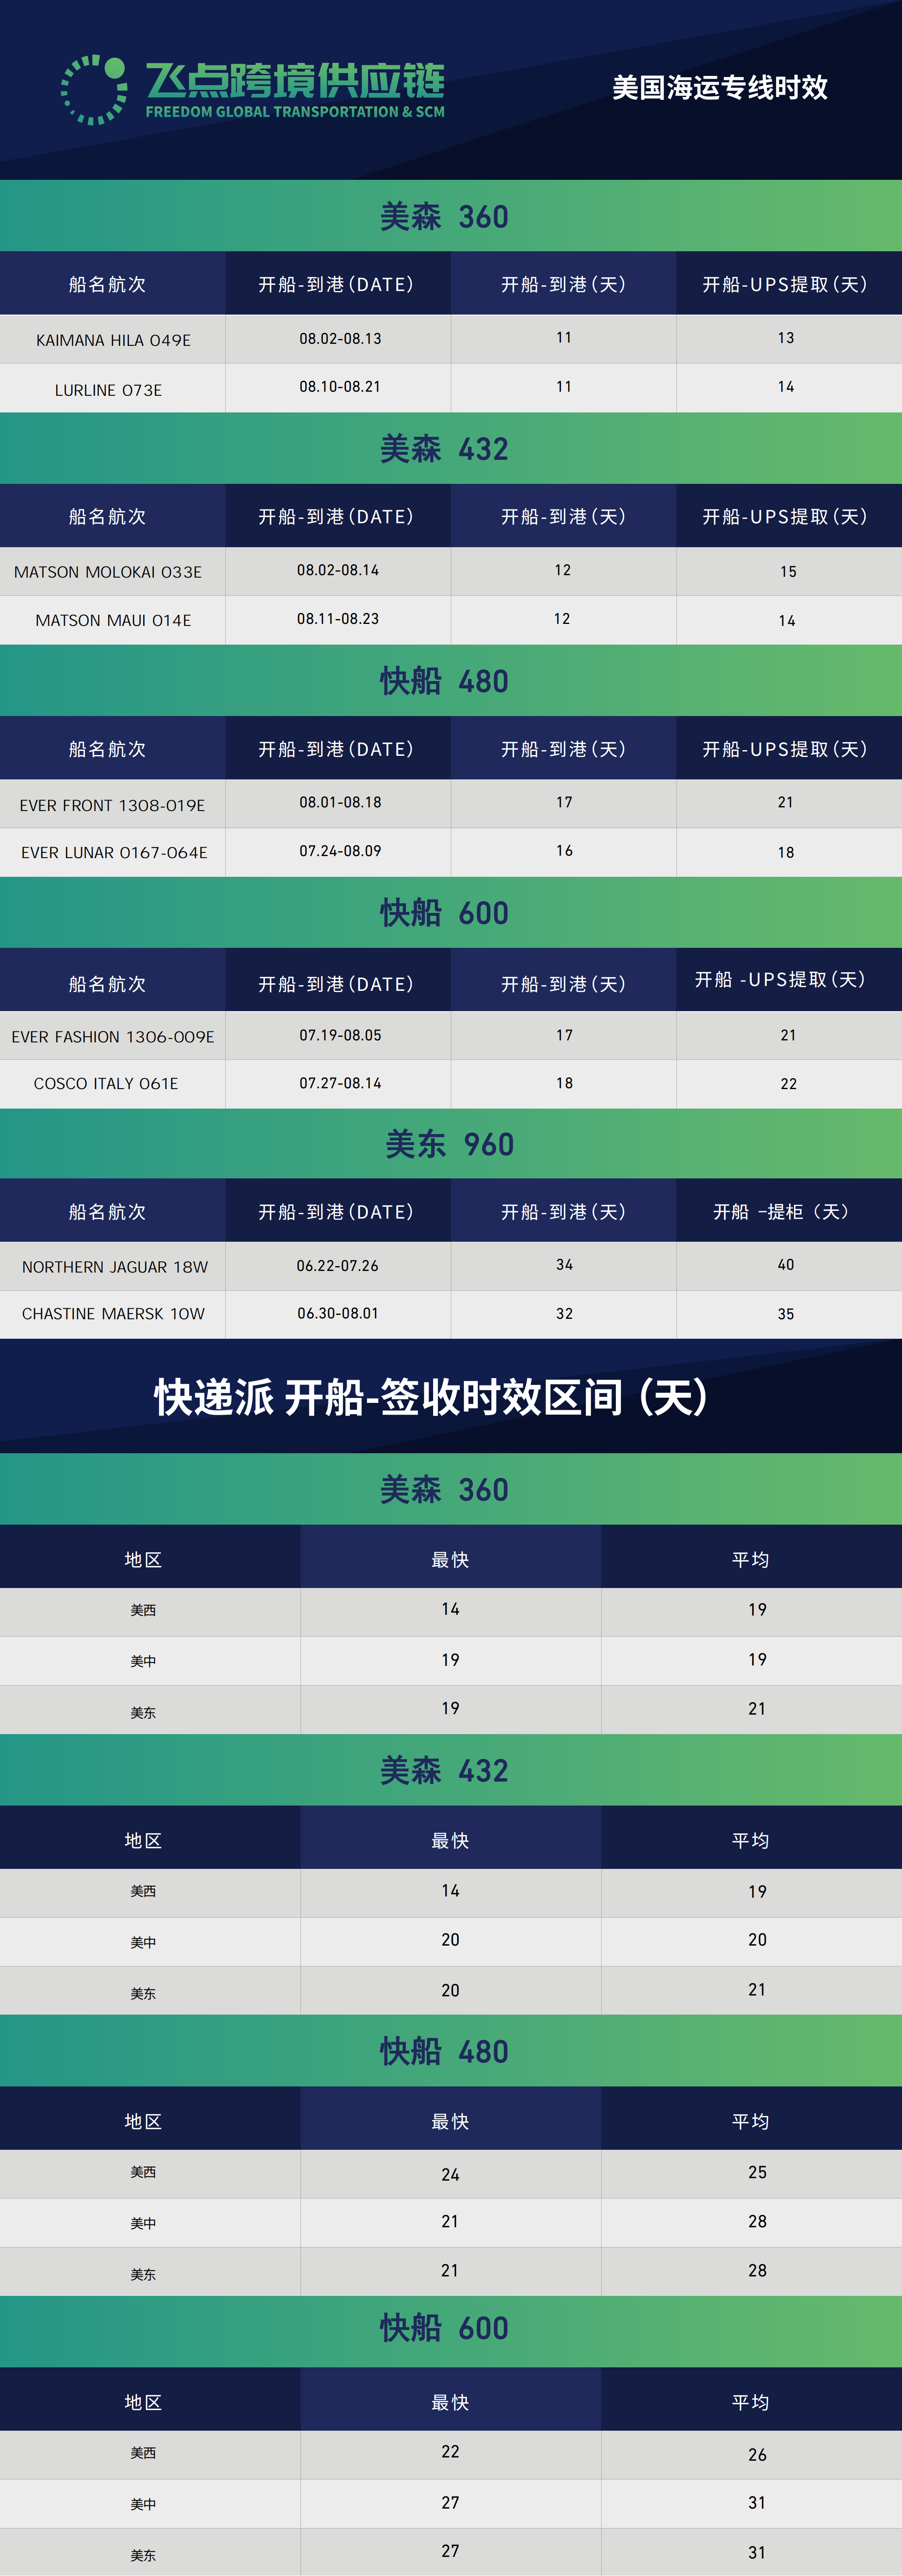Image resolution: width=902 pixels, height=2576 pixels.
Task: Click the green dotted-circle company logo
Action: [94, 90]
